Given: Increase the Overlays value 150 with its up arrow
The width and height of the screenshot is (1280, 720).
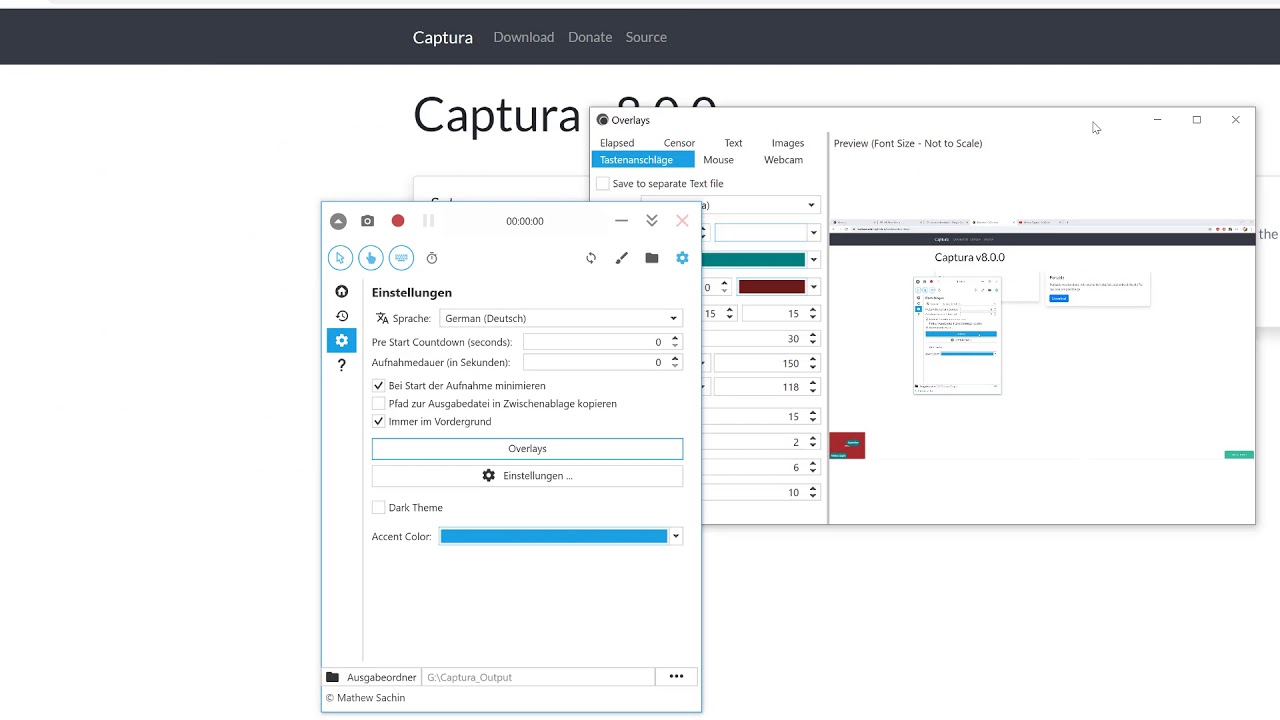Looking at the screenshot, I should pyautogui.click(x=813, y=360).
